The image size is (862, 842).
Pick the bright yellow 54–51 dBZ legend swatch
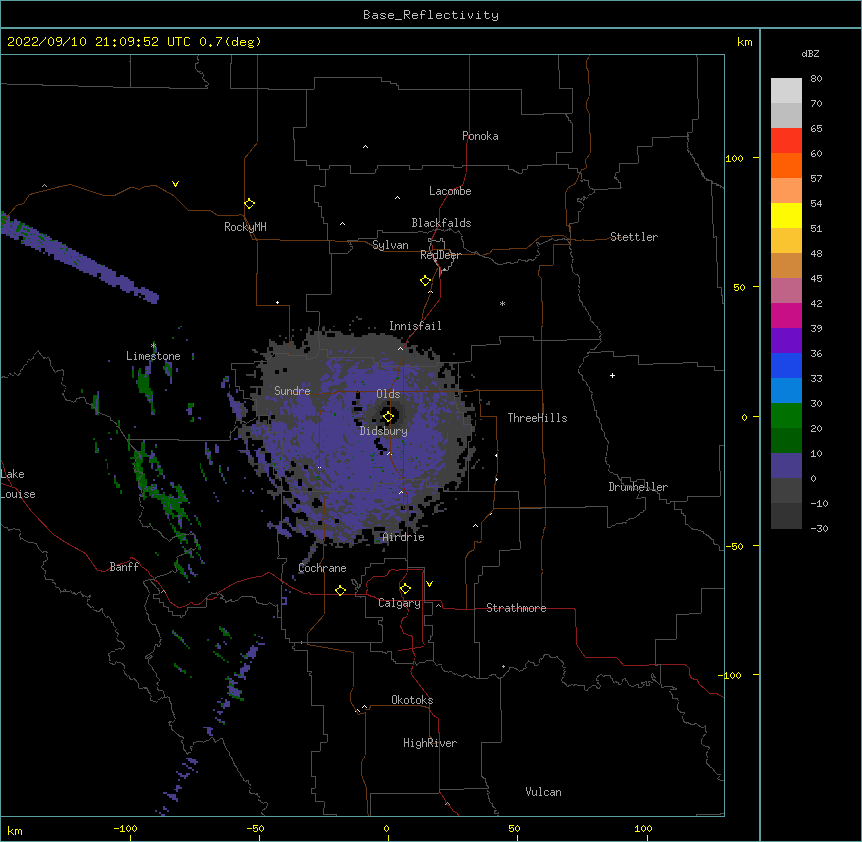786,215
